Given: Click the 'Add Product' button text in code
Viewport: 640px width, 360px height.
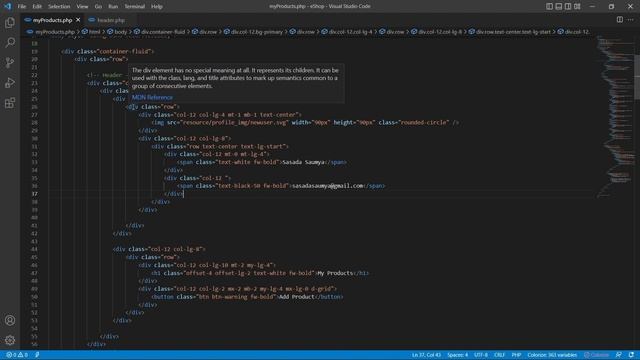Looking at the screenshot, I should click(x=297, y=296).
